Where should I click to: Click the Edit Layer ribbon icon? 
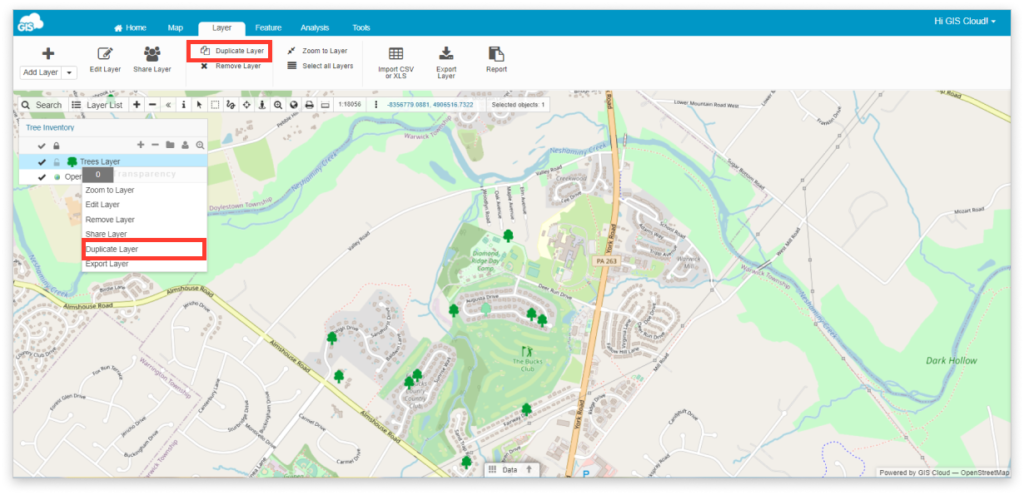[105, 59]
